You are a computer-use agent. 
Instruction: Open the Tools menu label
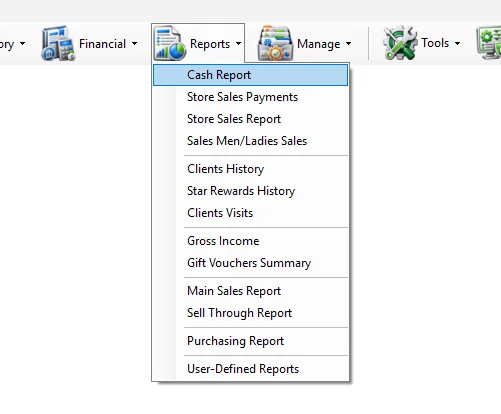click(435, 43)
